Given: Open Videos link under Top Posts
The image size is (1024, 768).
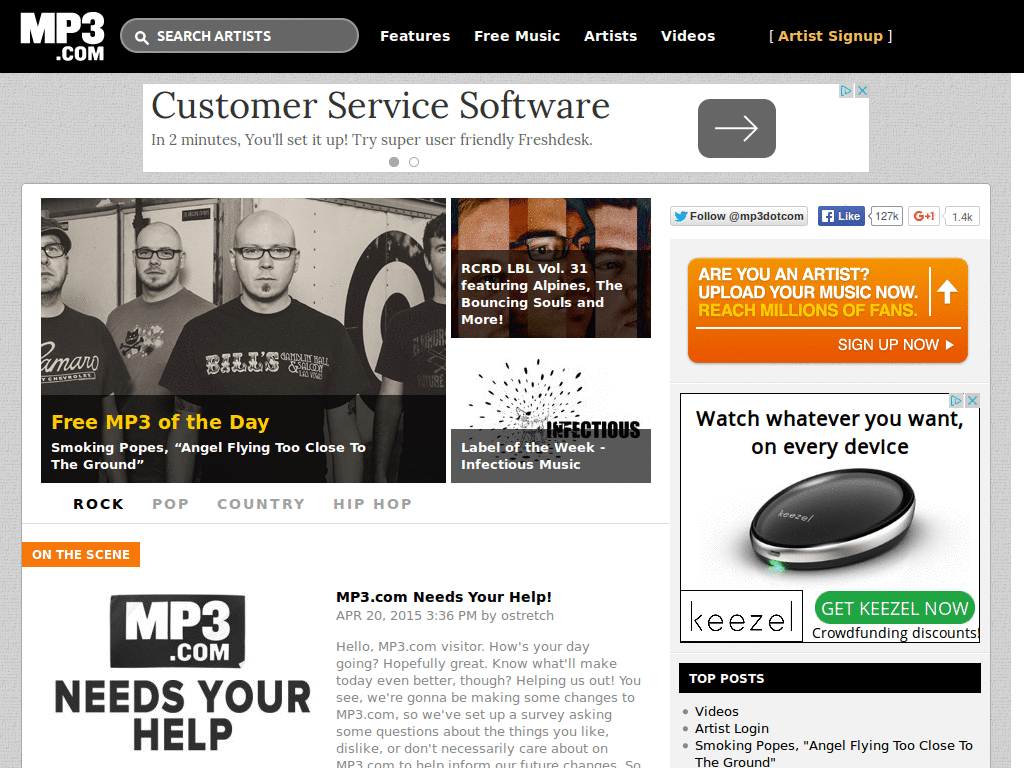Looking at the screenshot, I should tap(716, 711).
